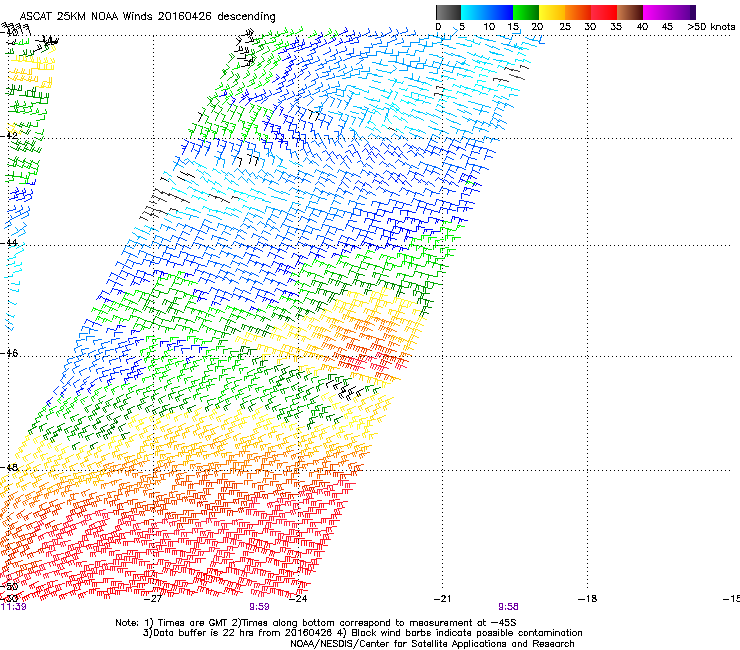This screenshot has height=650, width=740.
Task: Click the '25' legend scale label
Action: tap(565, 27)
